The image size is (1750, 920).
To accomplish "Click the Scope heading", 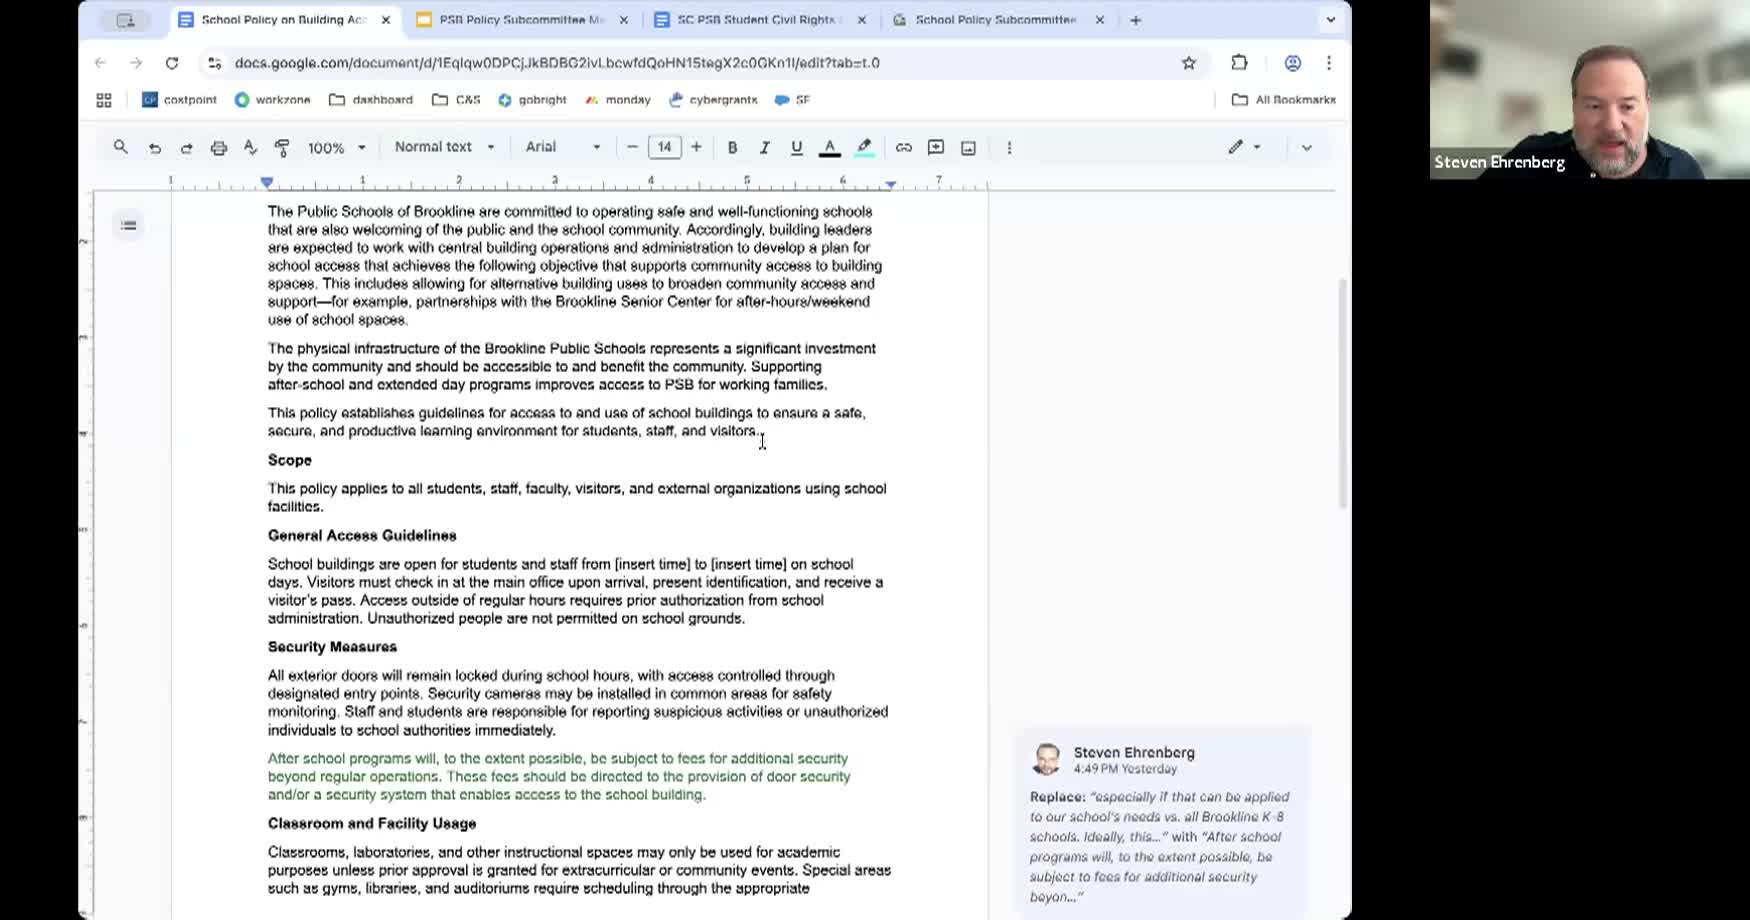I will [x=290, y=460].
